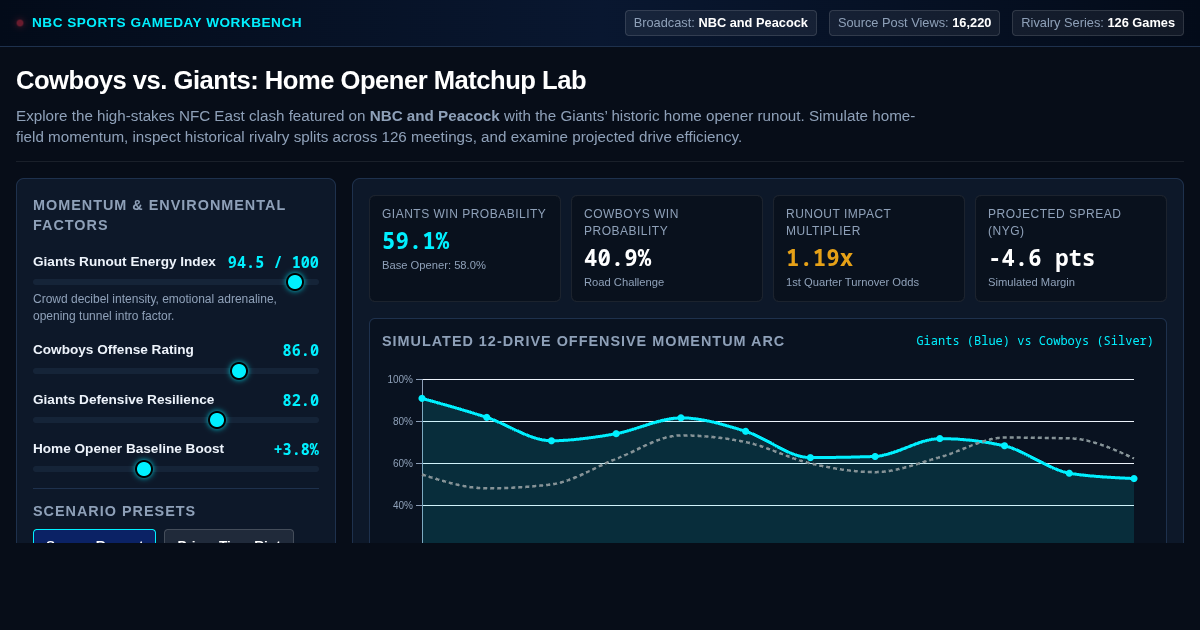Click the Cowboys vs. Giants page title
Screen dimensions: 1200x630
(301, 80)
